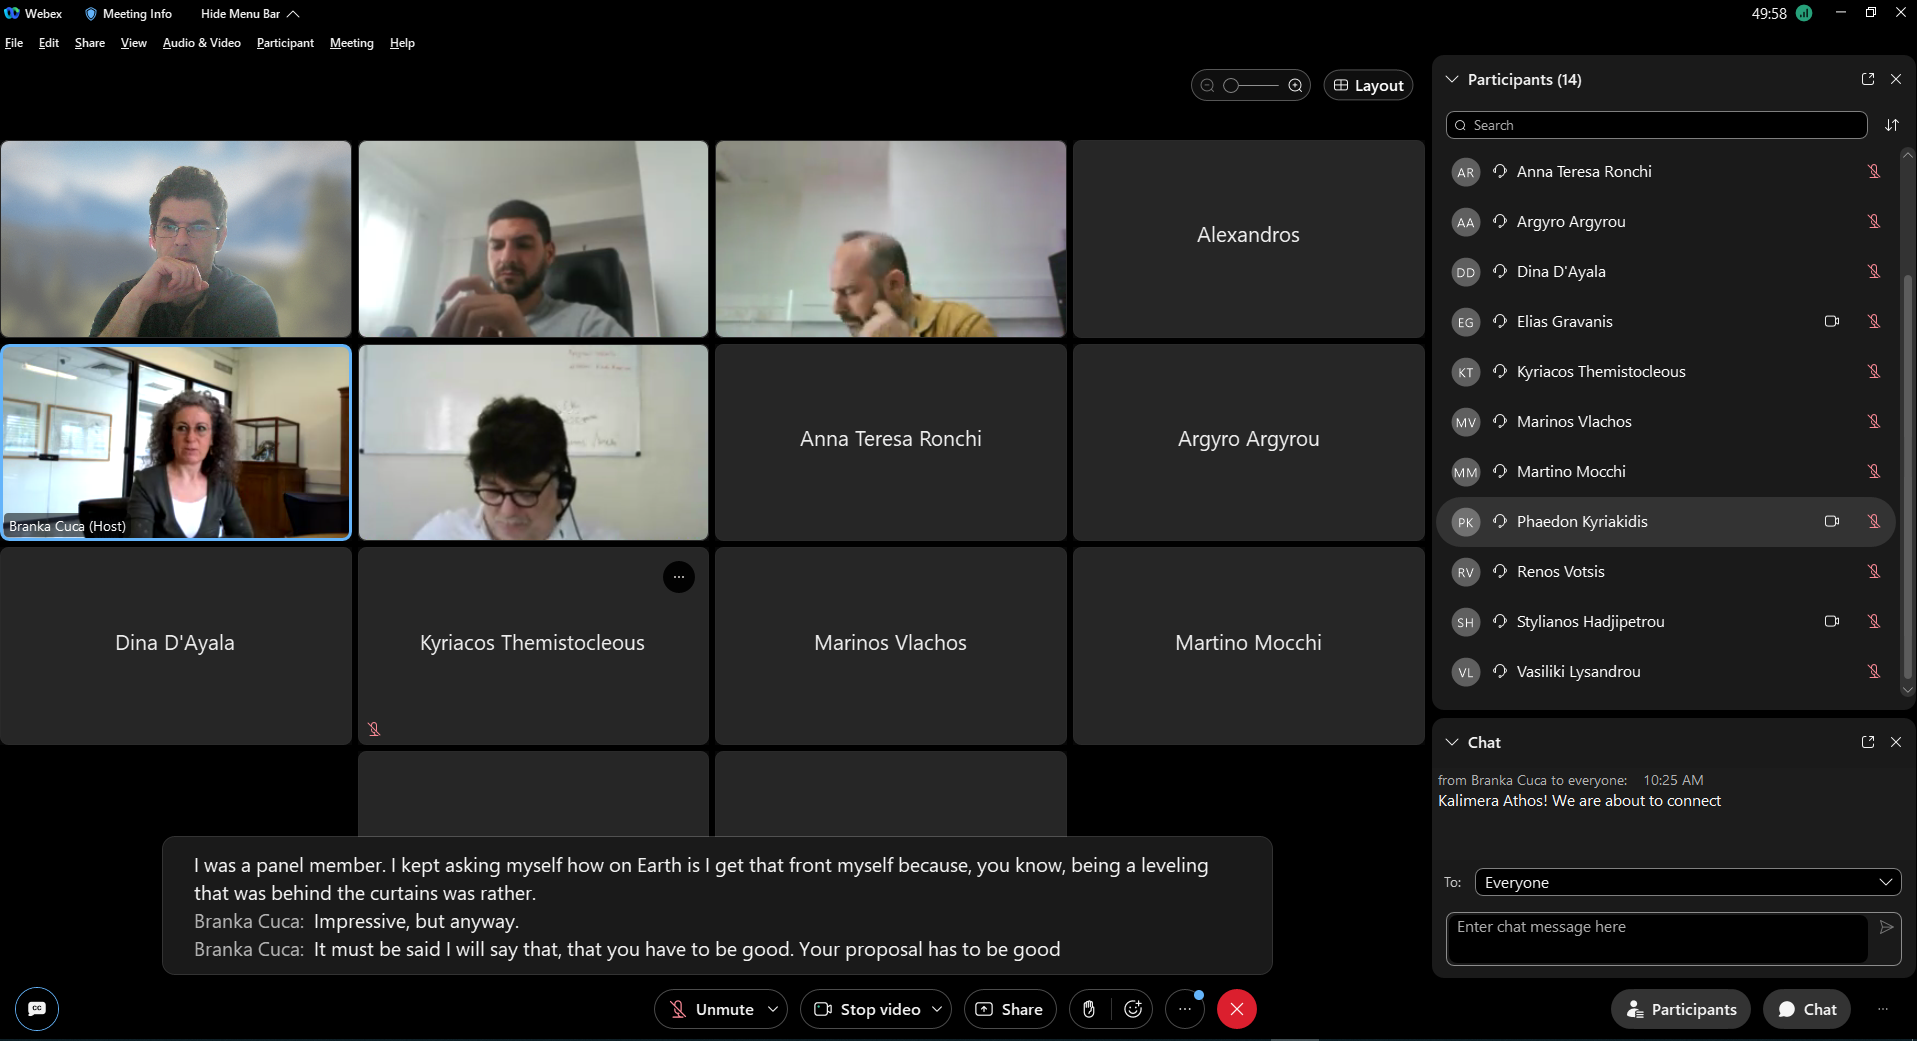Expand the Unmute audio options arrow

click(773, 1009)
